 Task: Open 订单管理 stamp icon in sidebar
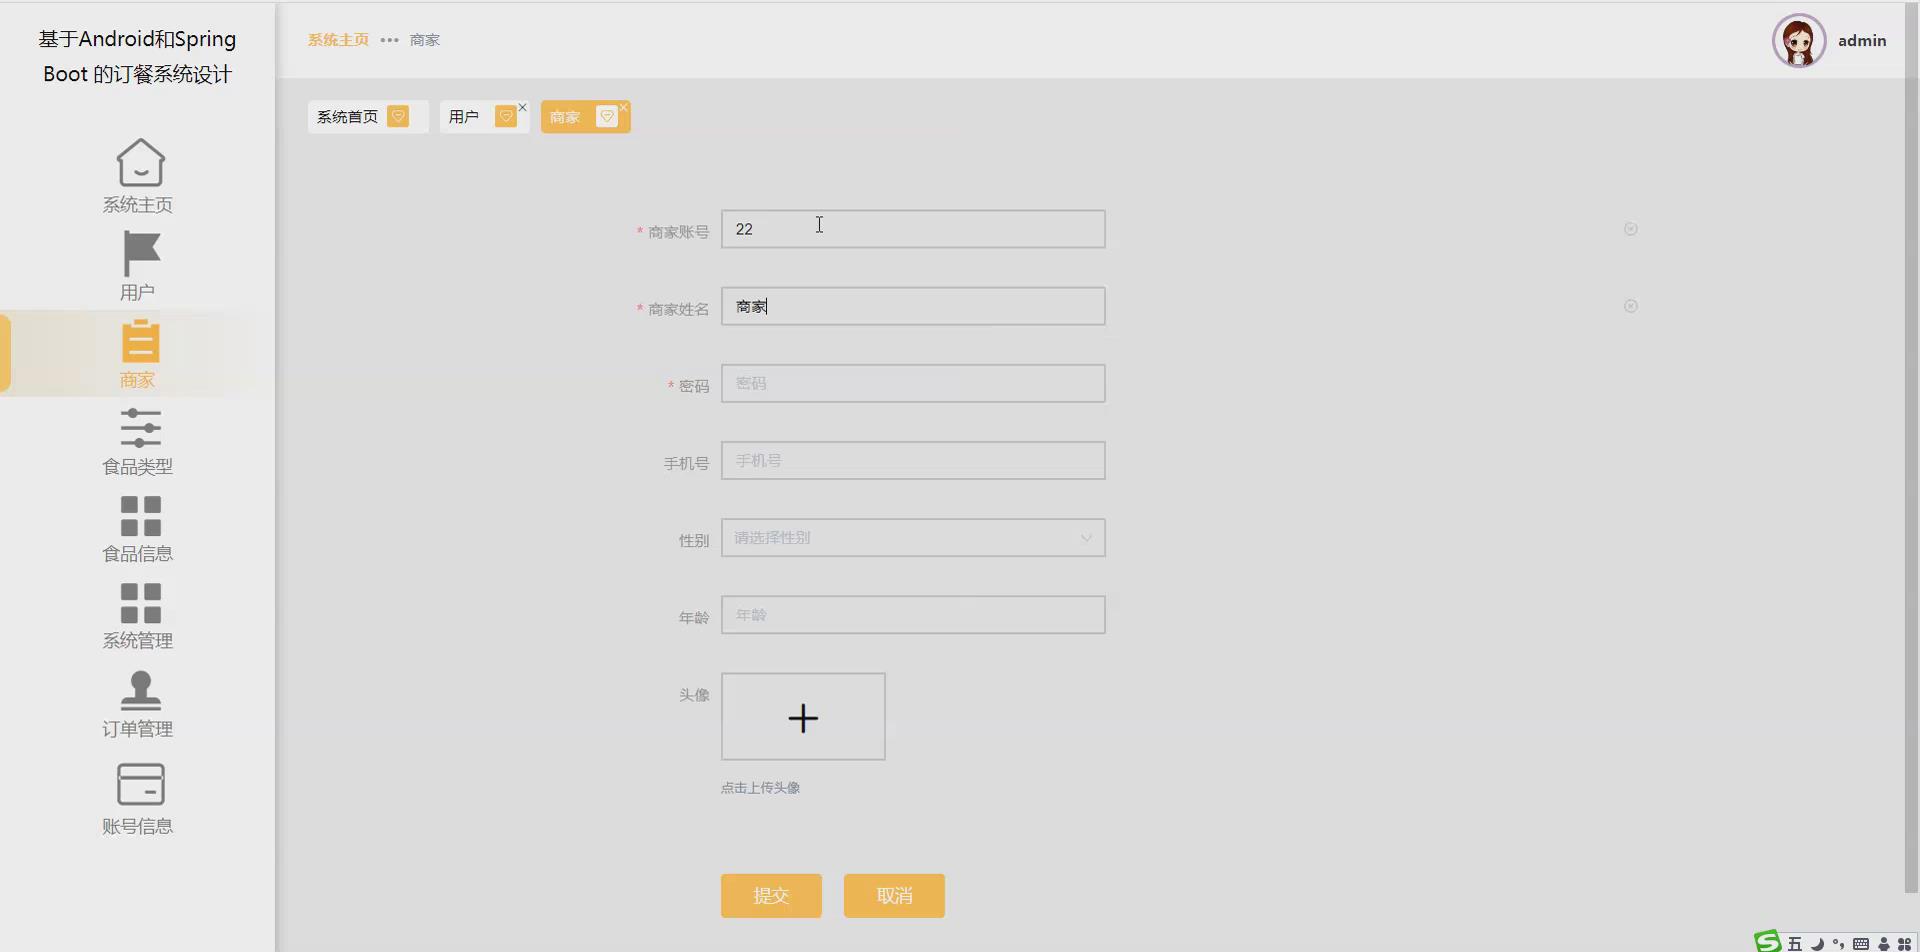[x=140, y=691]
